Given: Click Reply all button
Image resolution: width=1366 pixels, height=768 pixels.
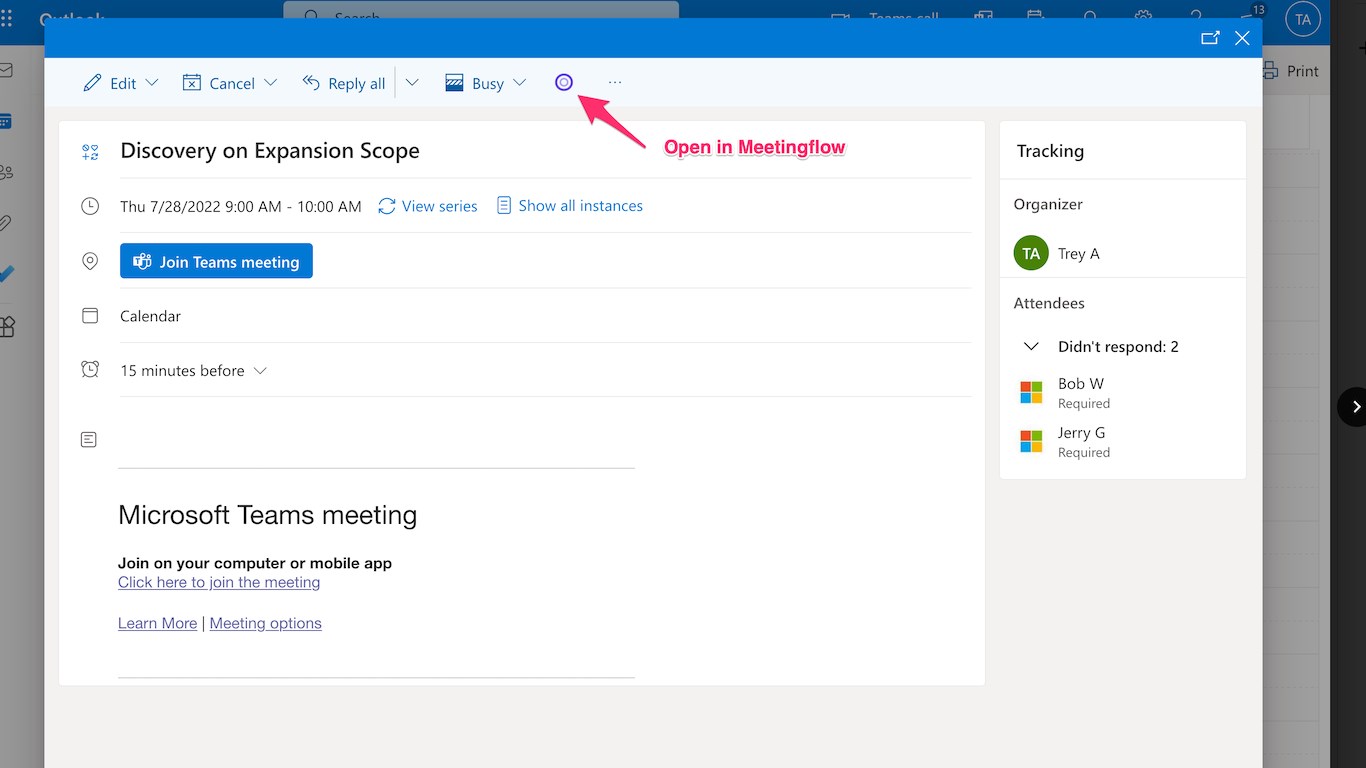Looking at the screenshot, I should click(x=344, y=83).
